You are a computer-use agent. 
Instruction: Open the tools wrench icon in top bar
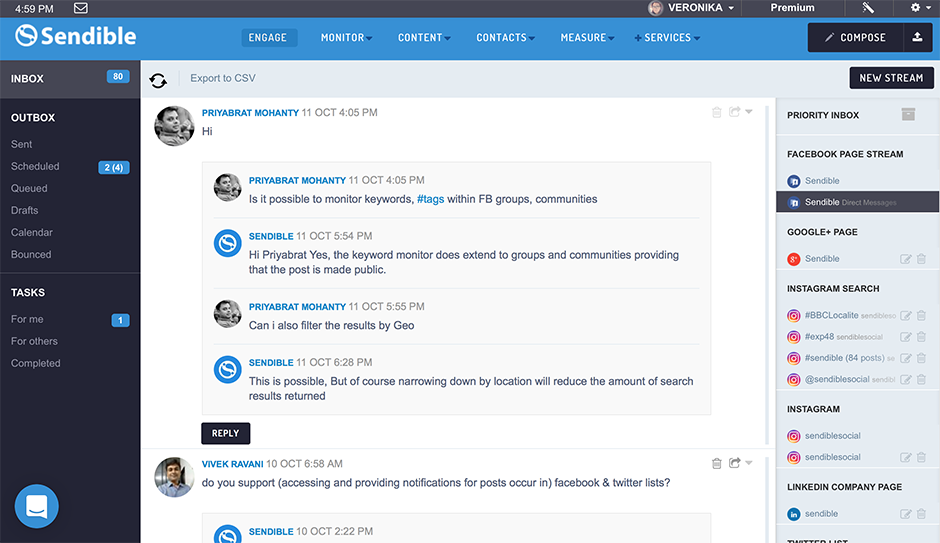click(868, 8)
